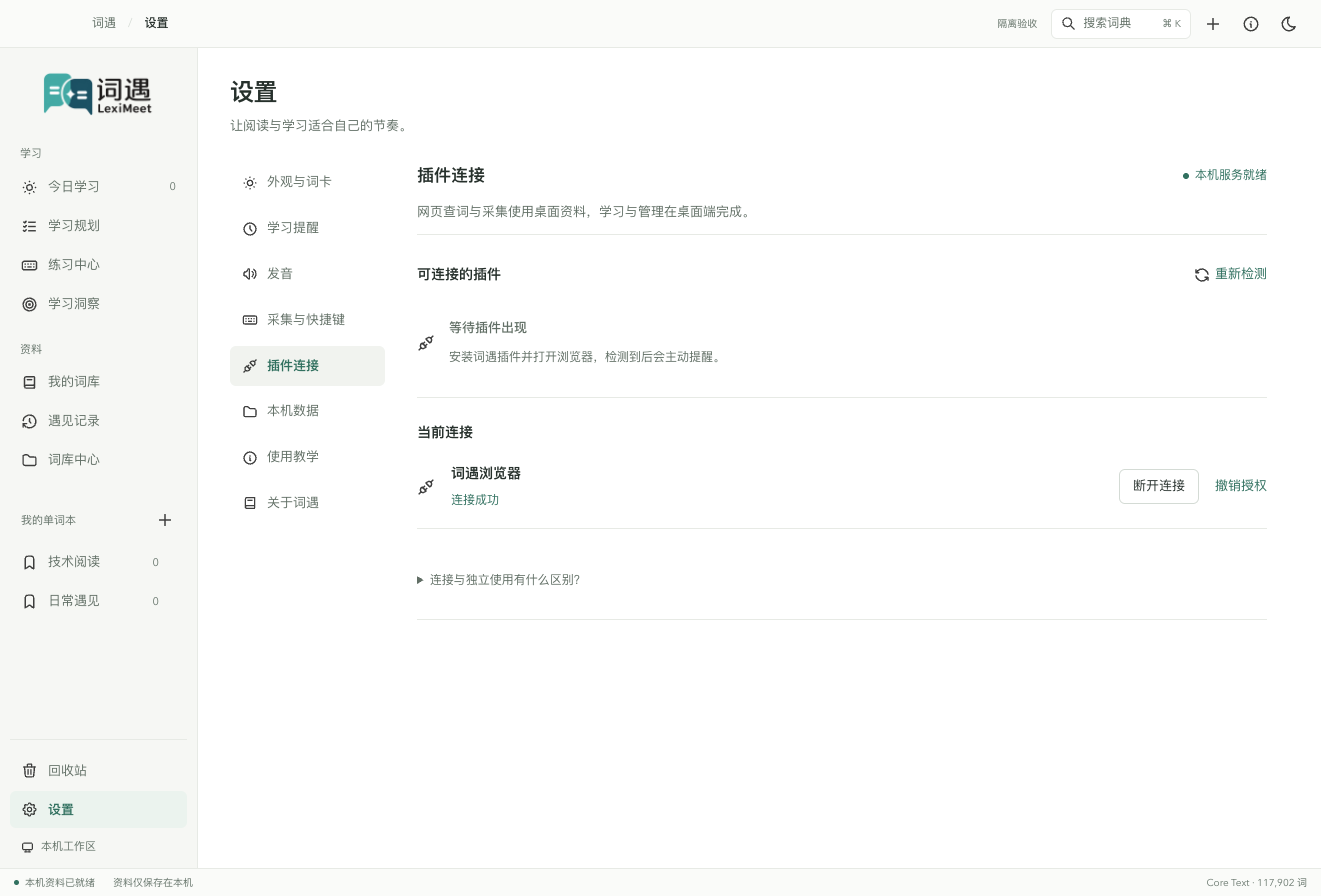This screenshot has height=896, width=1321.
Task: Click the 采集与快捷键 keyboard icon
Action: point(250,320)
